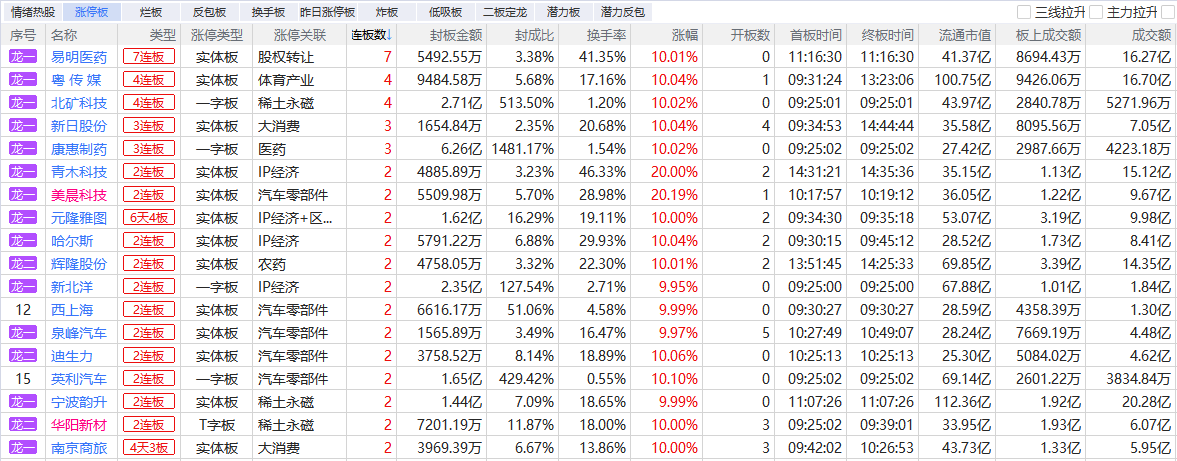Enable the 三线拉升 checkbox
This screenshot has height=461, width=1177.
(1024, 12)
